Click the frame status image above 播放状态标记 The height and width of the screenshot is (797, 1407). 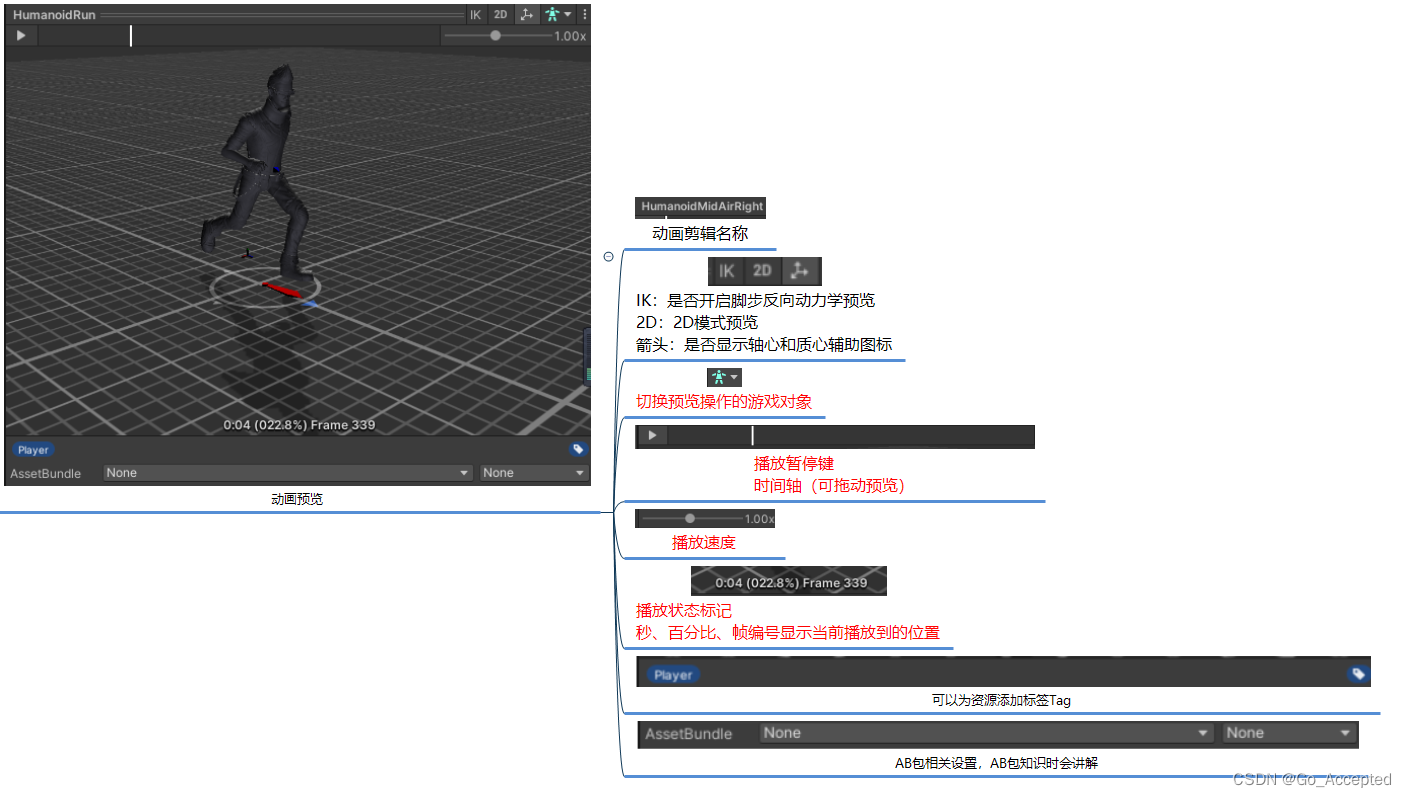[789, 582]
